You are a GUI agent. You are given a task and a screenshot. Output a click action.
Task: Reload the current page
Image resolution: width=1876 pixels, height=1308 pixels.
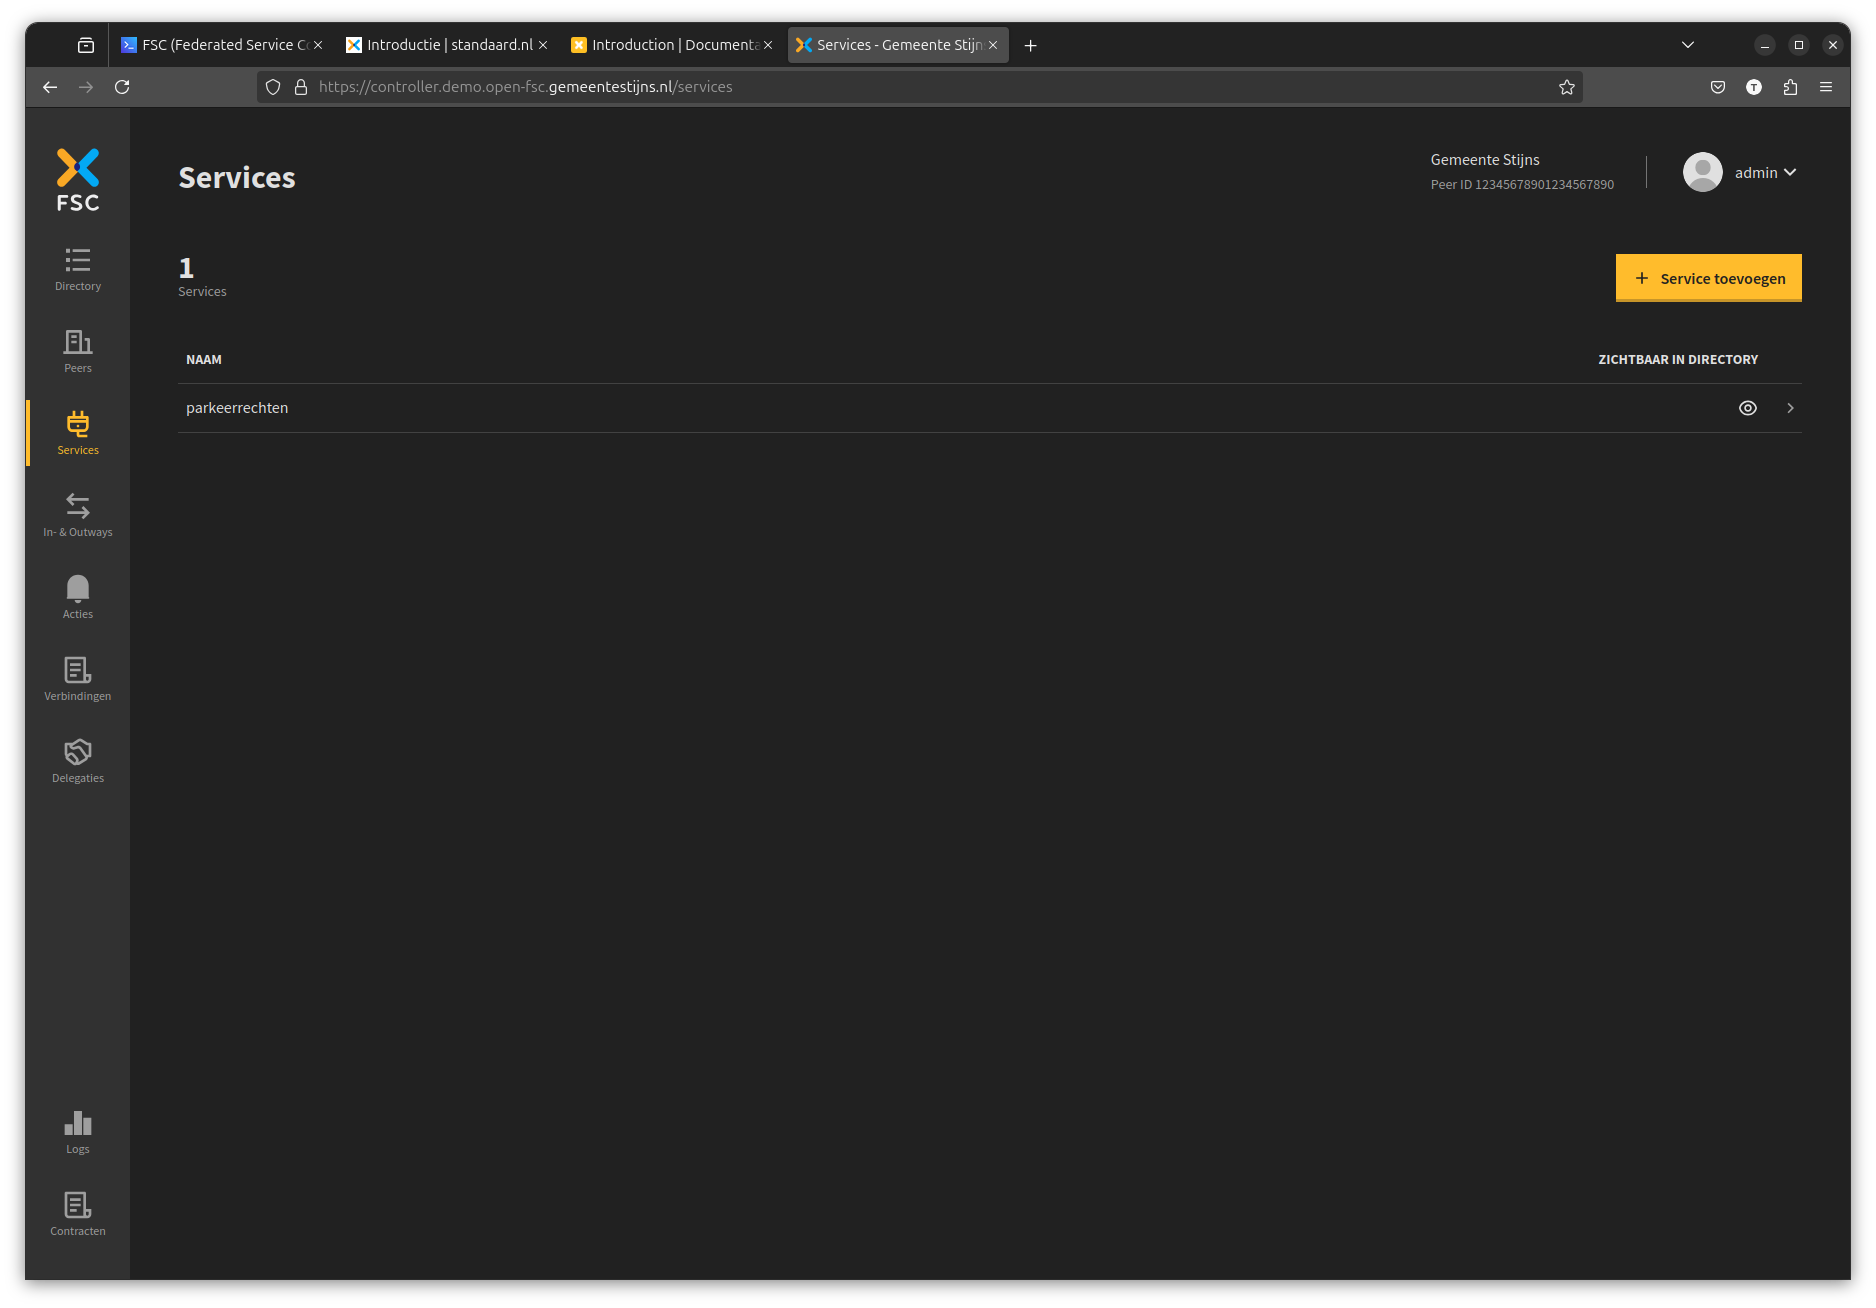[122, 87]
